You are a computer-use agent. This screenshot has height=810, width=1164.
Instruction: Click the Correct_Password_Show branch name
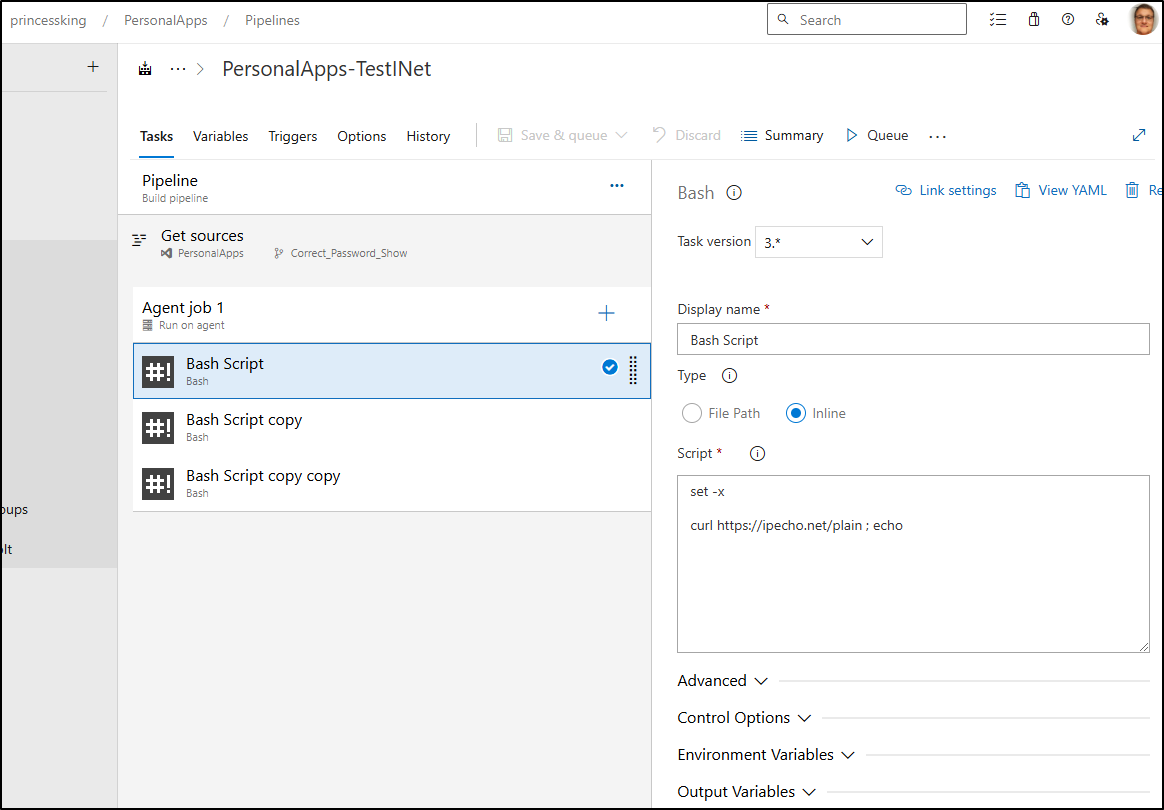point(349,253)
